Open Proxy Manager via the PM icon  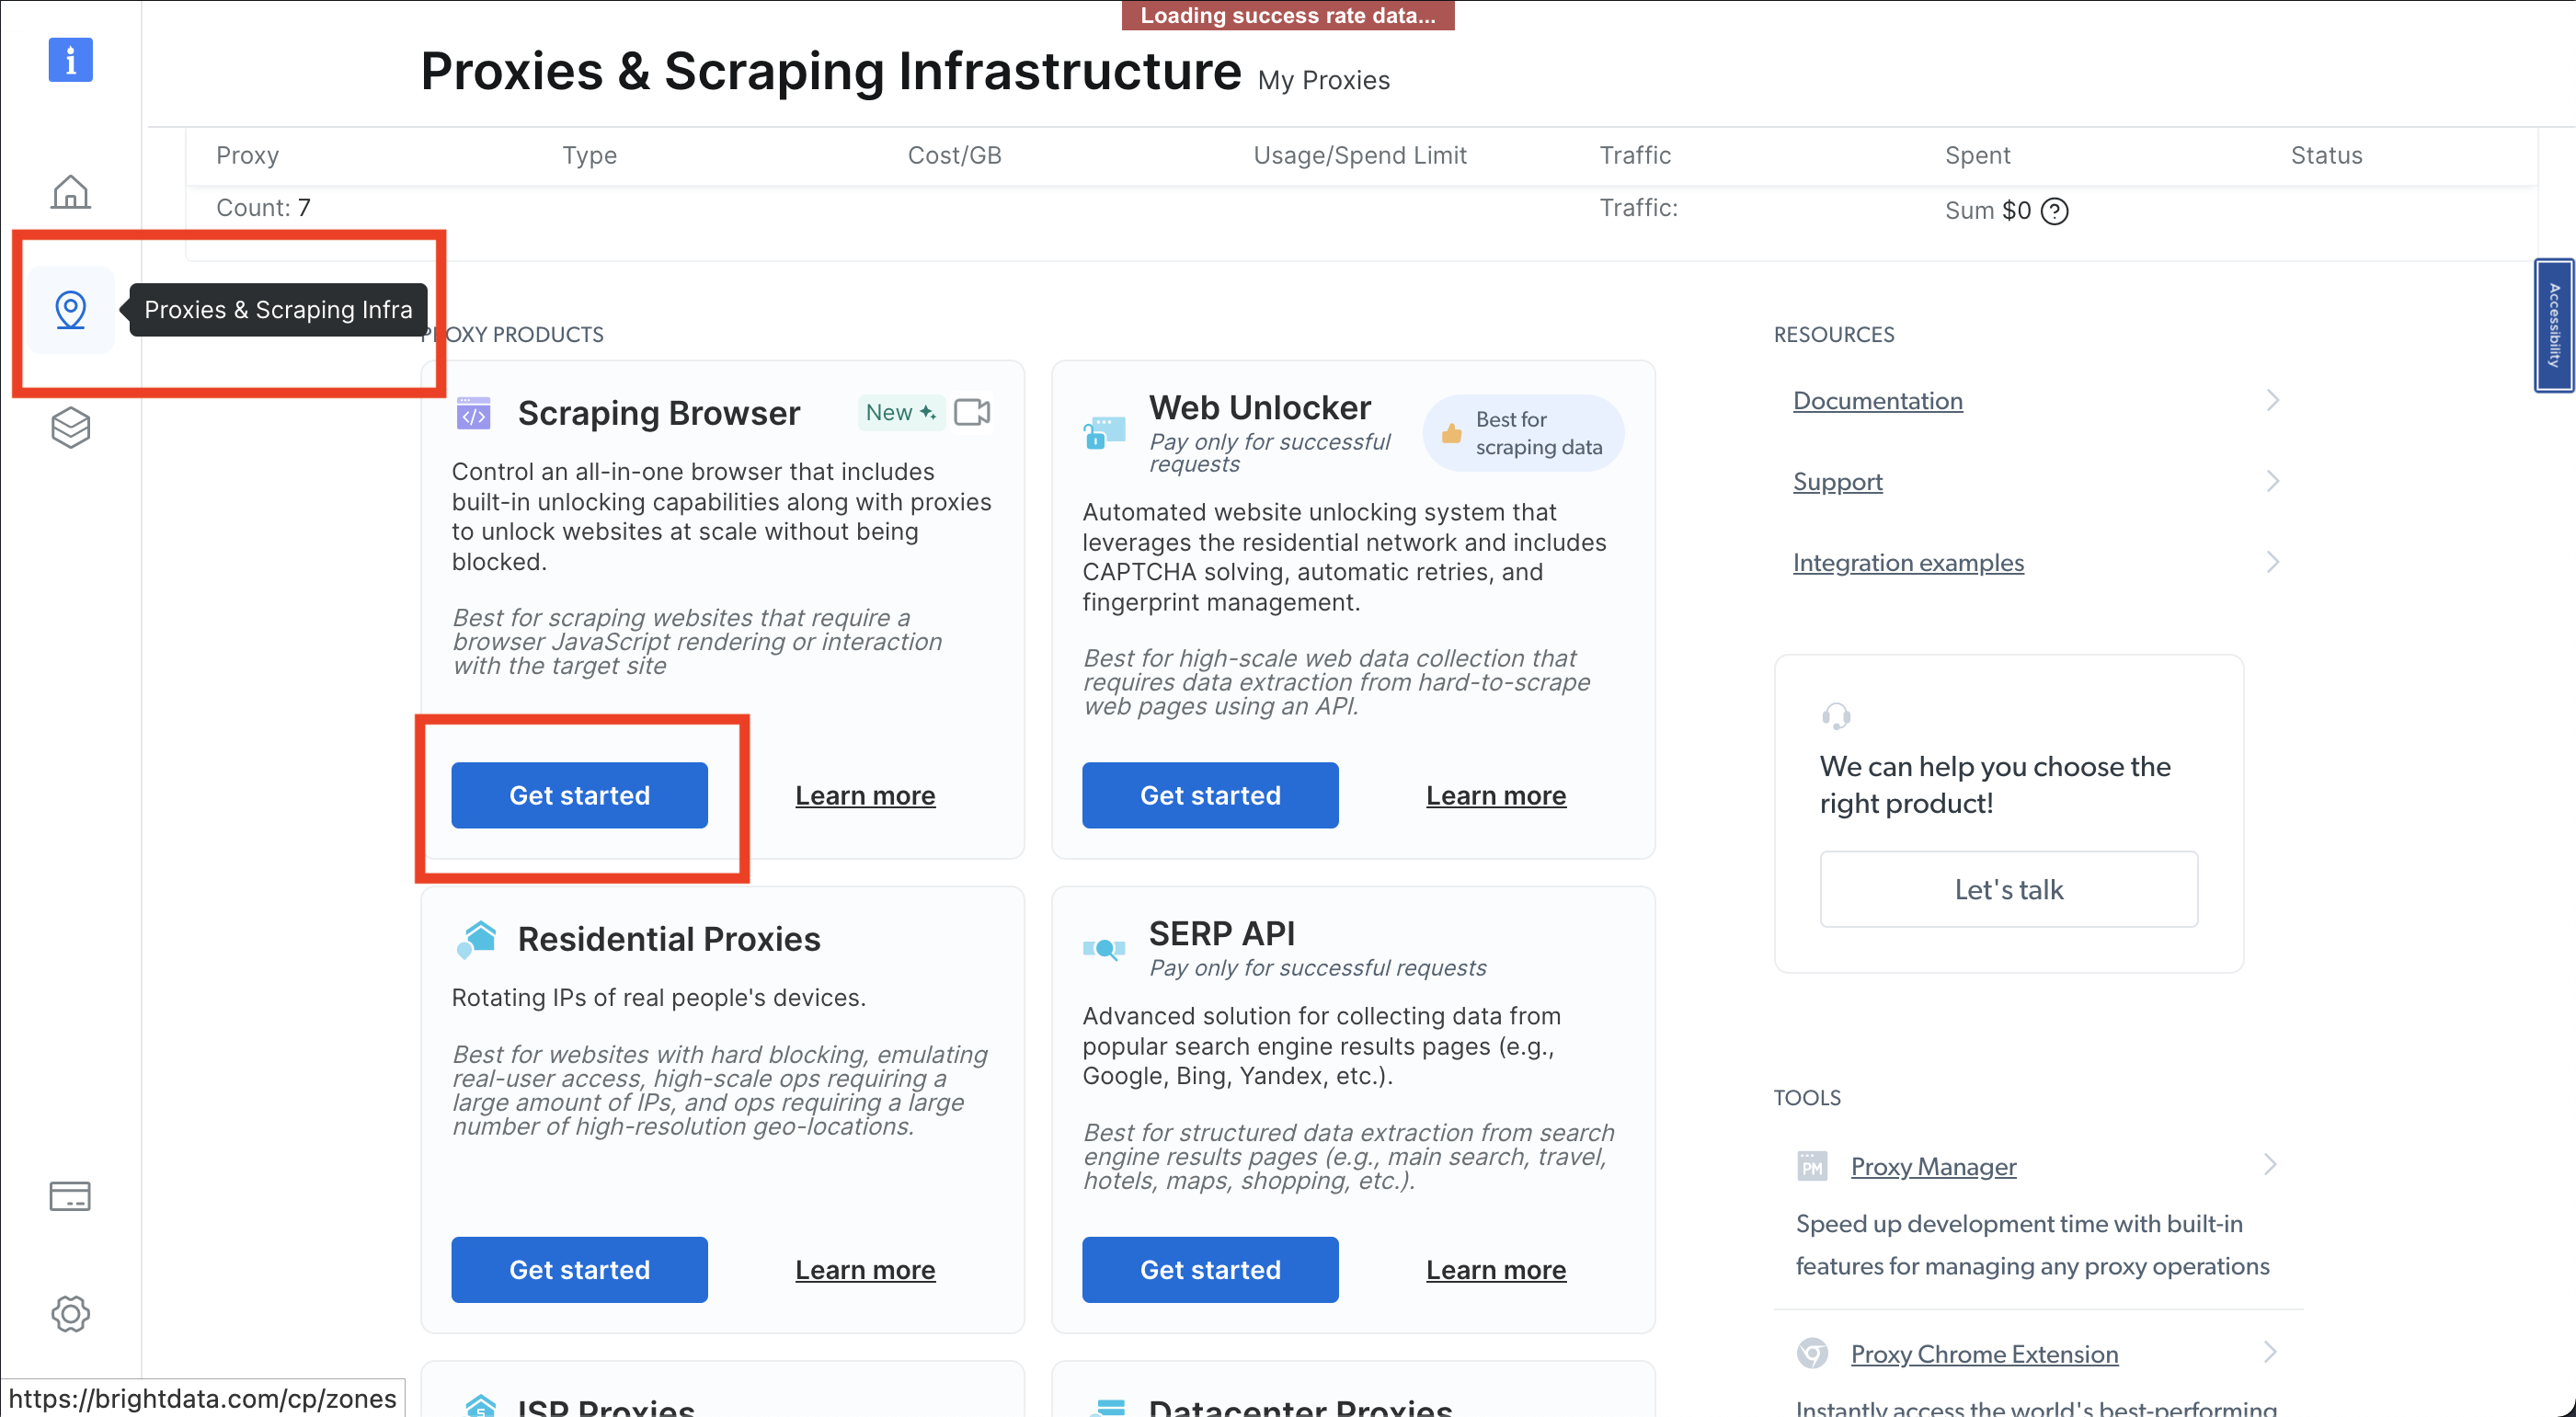click(1813, 1165)
